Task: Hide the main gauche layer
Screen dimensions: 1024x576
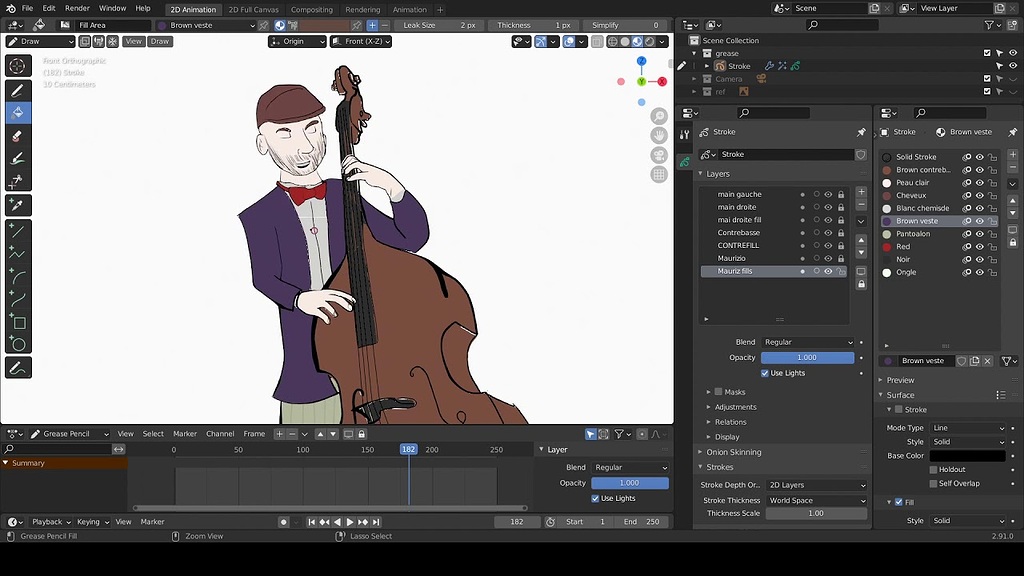Action: 828,195
